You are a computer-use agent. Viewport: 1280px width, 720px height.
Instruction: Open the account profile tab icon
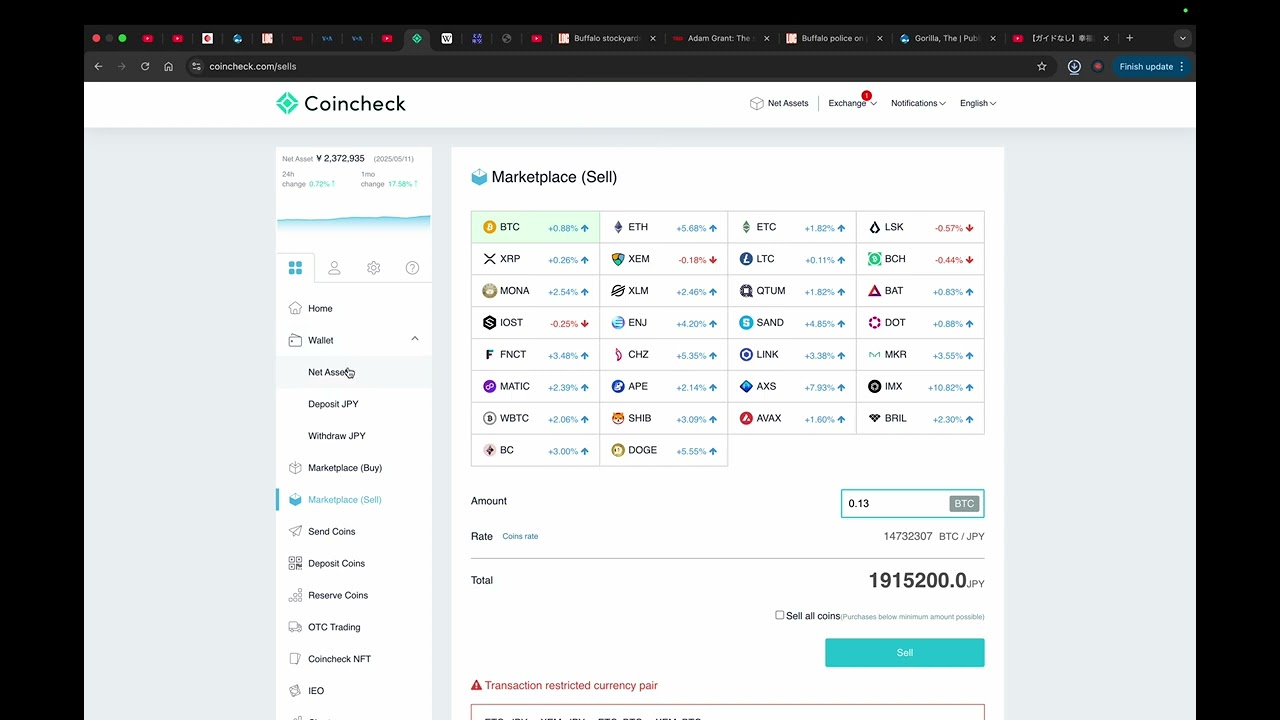tap(334, 268)
